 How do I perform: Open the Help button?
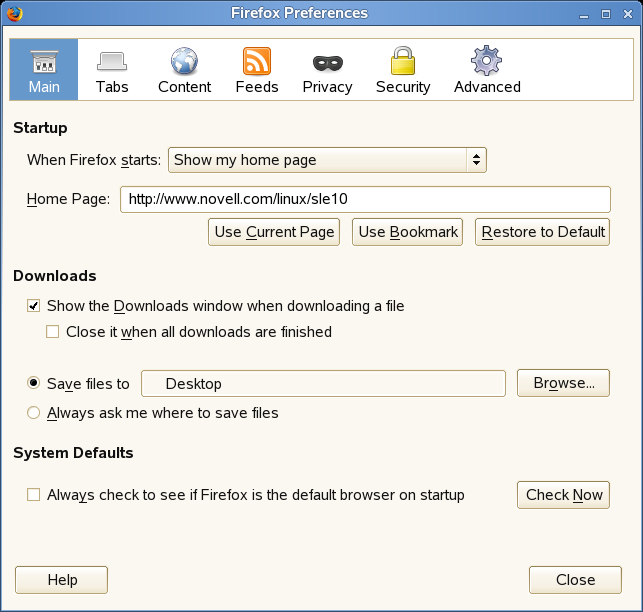point(62,580)
